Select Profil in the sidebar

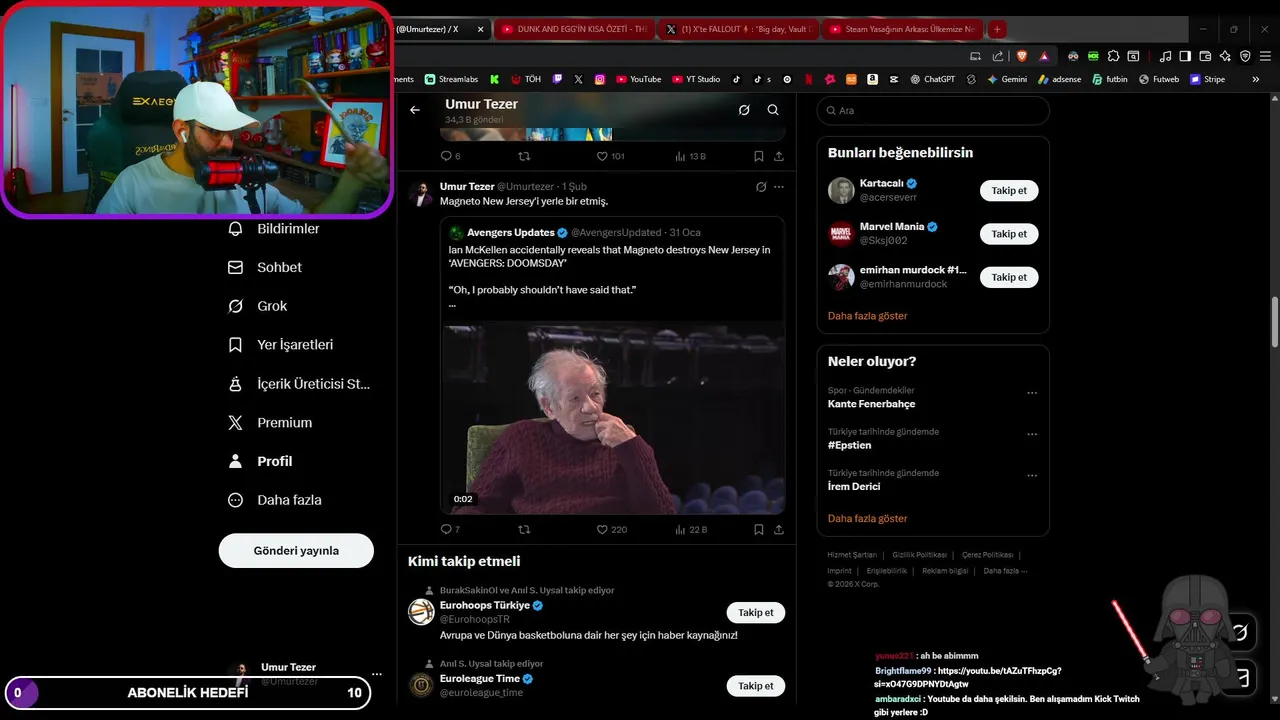pyautogui.click(x=260, y=461)
